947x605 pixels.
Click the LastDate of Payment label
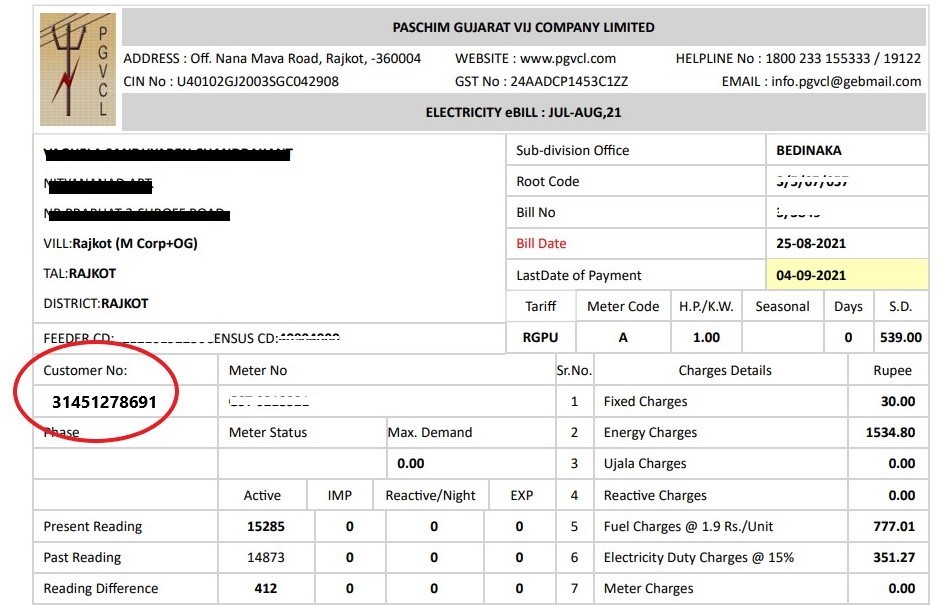(579, 275)
